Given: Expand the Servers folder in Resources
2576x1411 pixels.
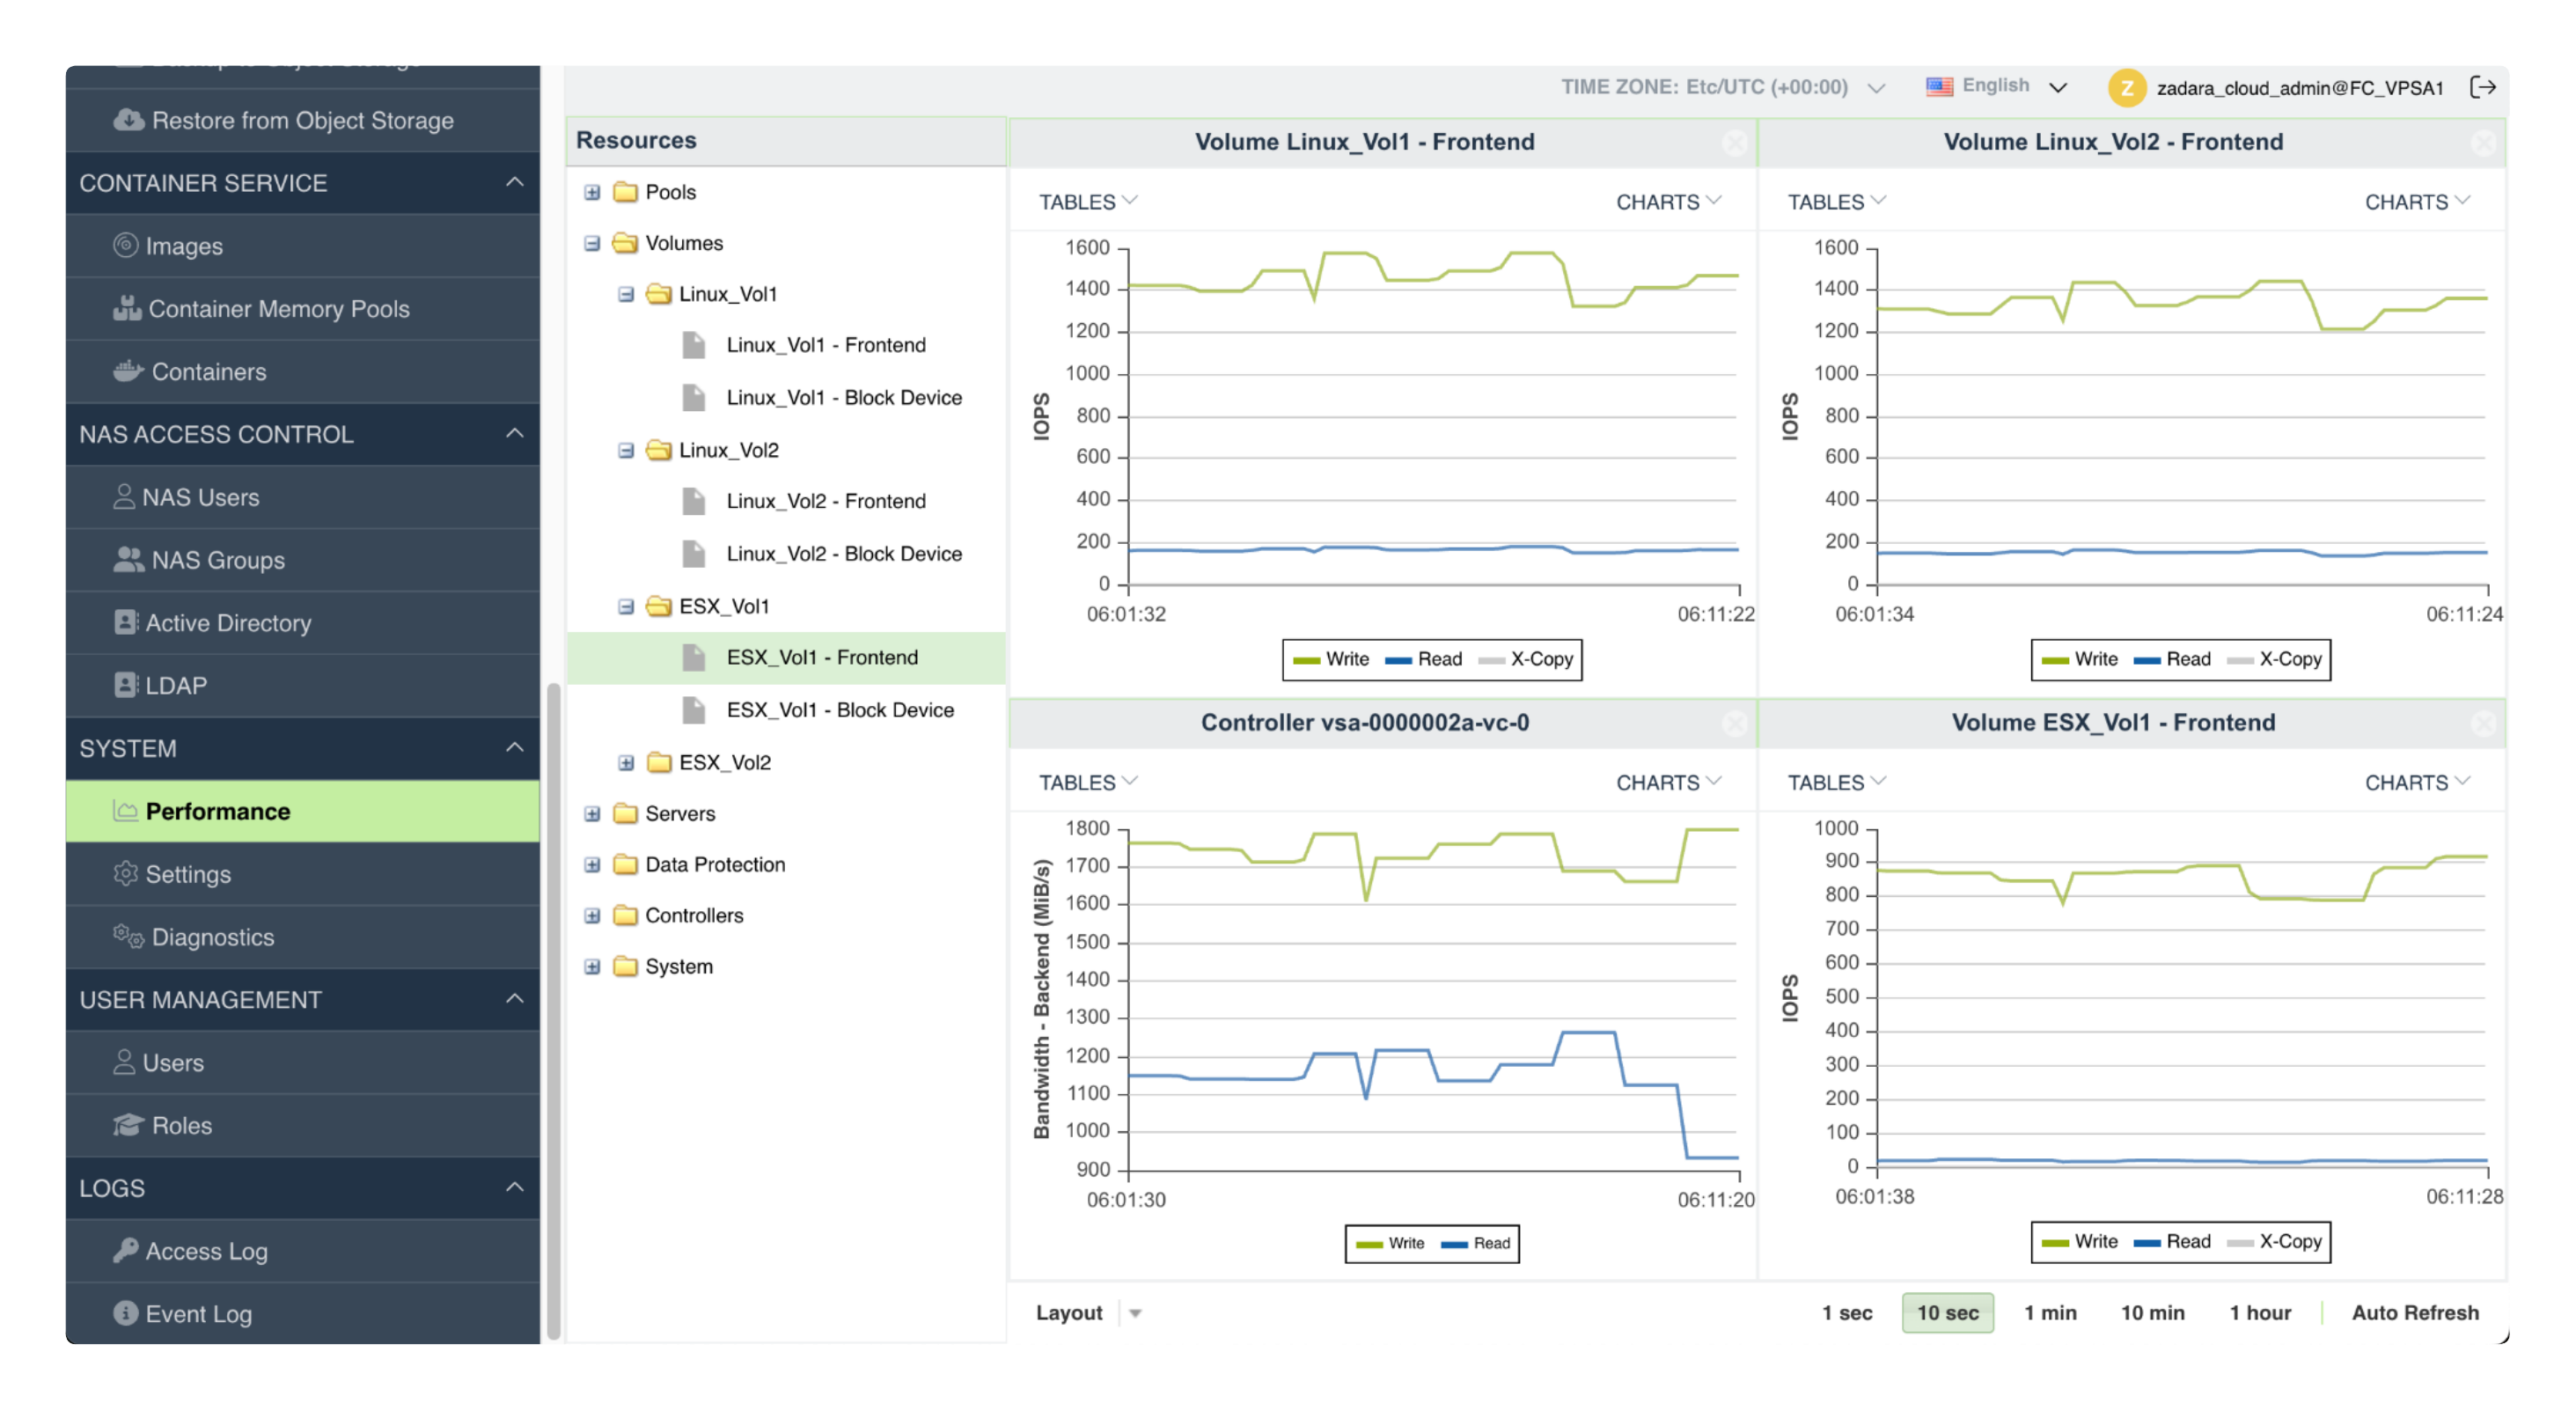Looking at the screenshot, I should pyautogui.click(x=592, y=813).
